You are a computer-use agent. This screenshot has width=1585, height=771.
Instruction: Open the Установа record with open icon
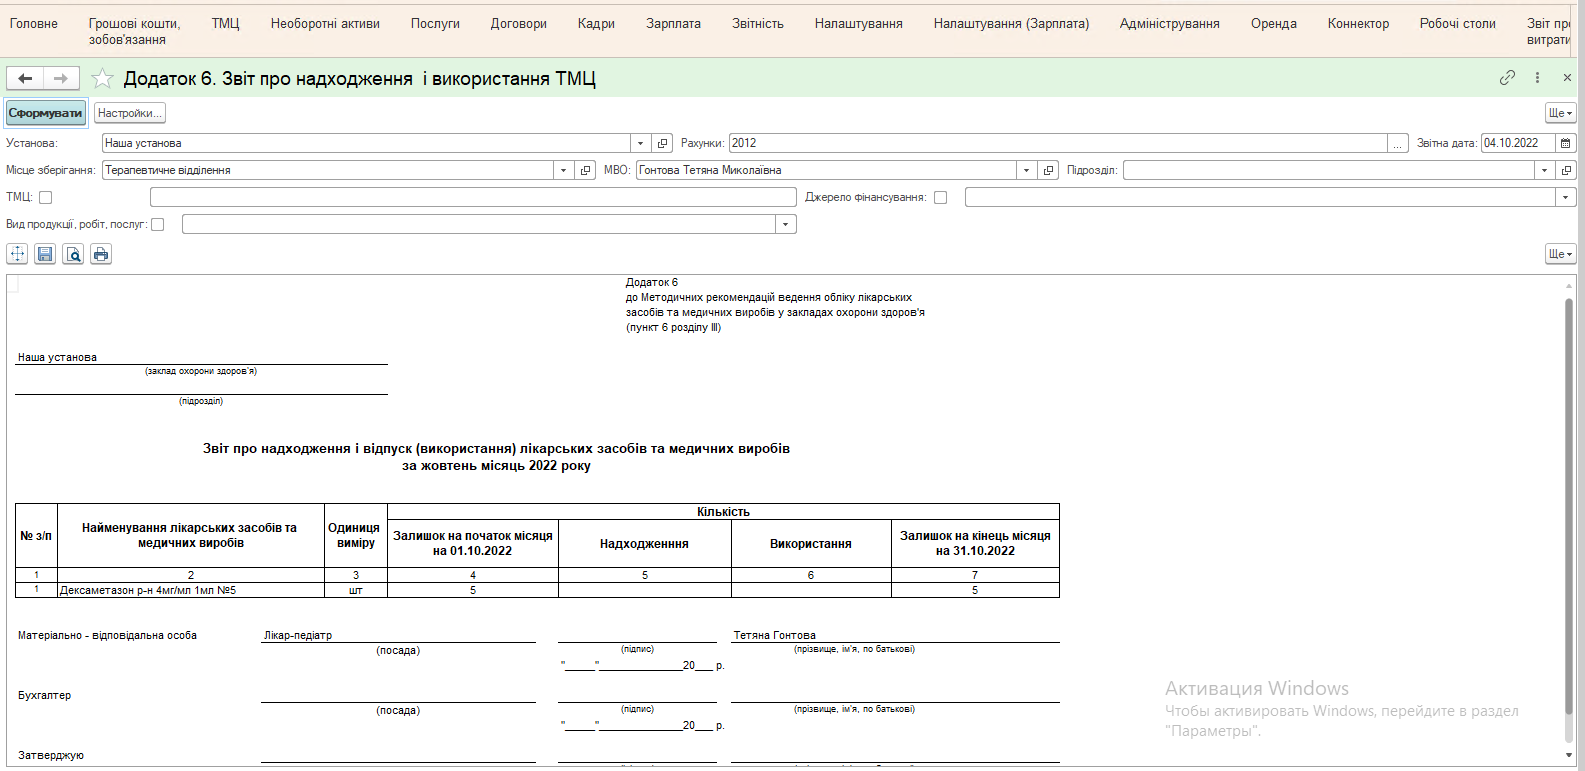(662, 143)
